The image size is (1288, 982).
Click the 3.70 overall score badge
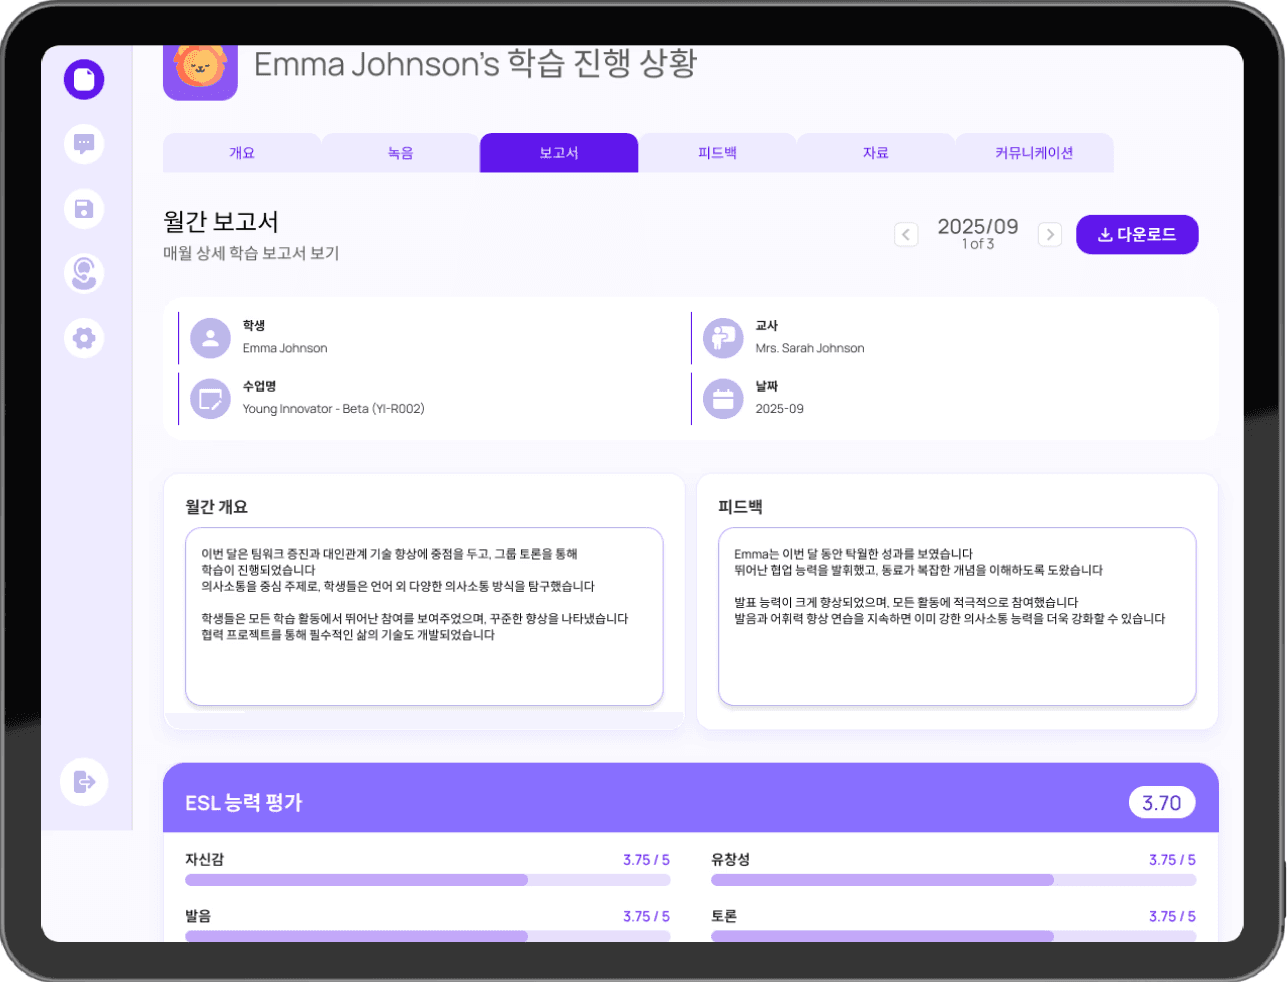point(1162,803)
